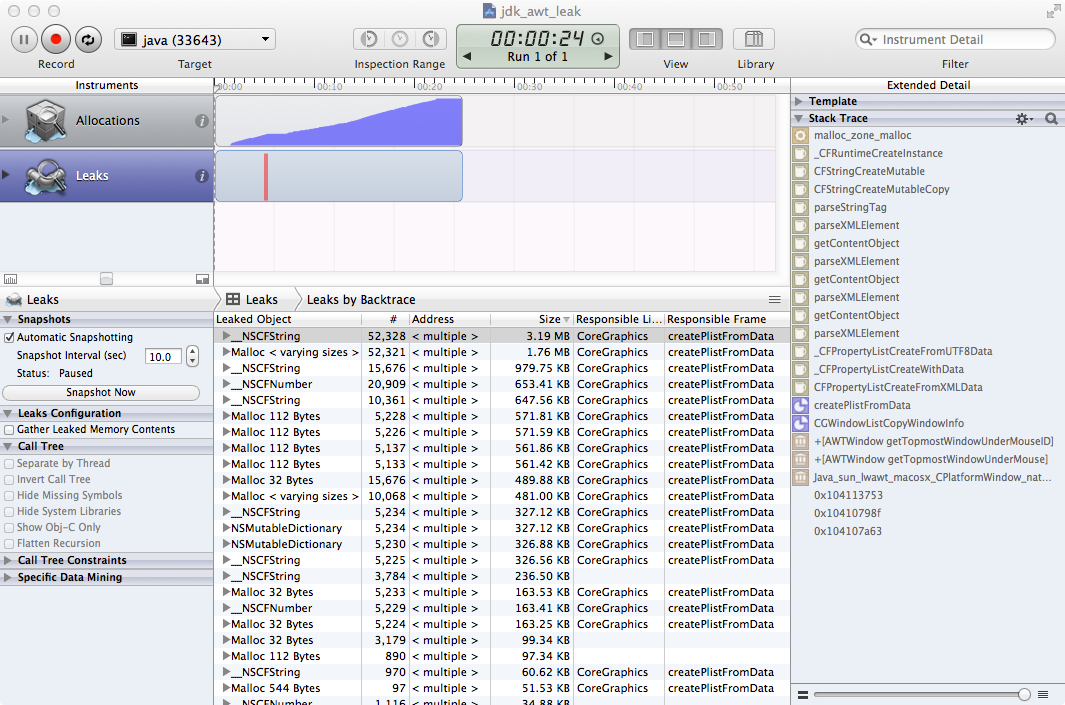Select Leaks by Backtrace breadcrumb

coord(360,300)
